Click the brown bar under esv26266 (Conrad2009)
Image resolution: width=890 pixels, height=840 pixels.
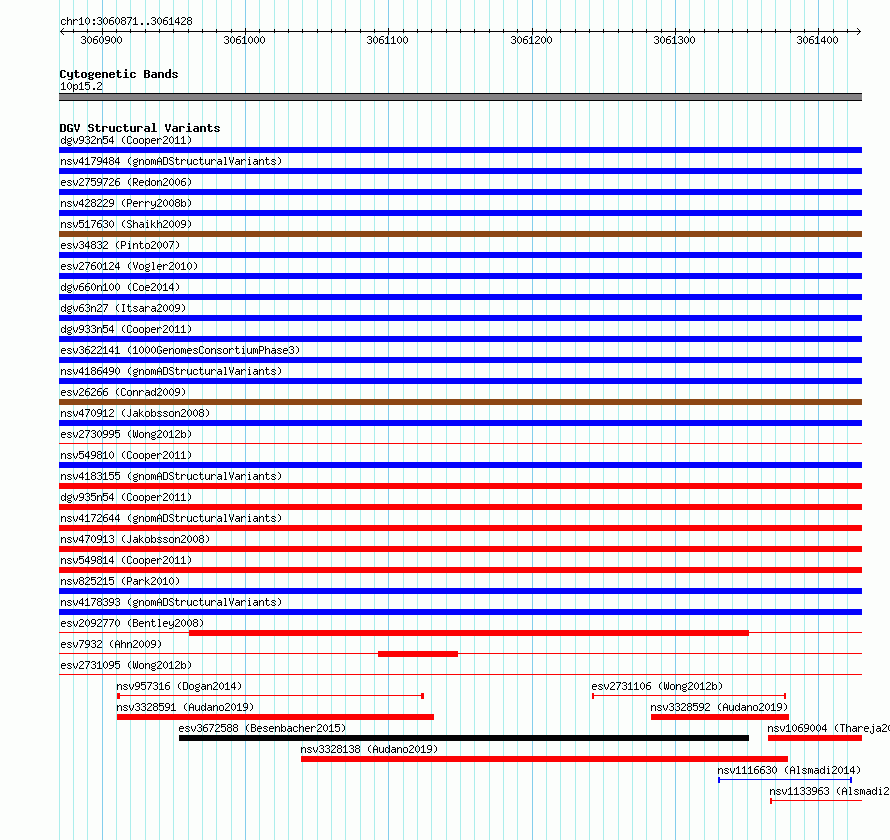(460, 402)
